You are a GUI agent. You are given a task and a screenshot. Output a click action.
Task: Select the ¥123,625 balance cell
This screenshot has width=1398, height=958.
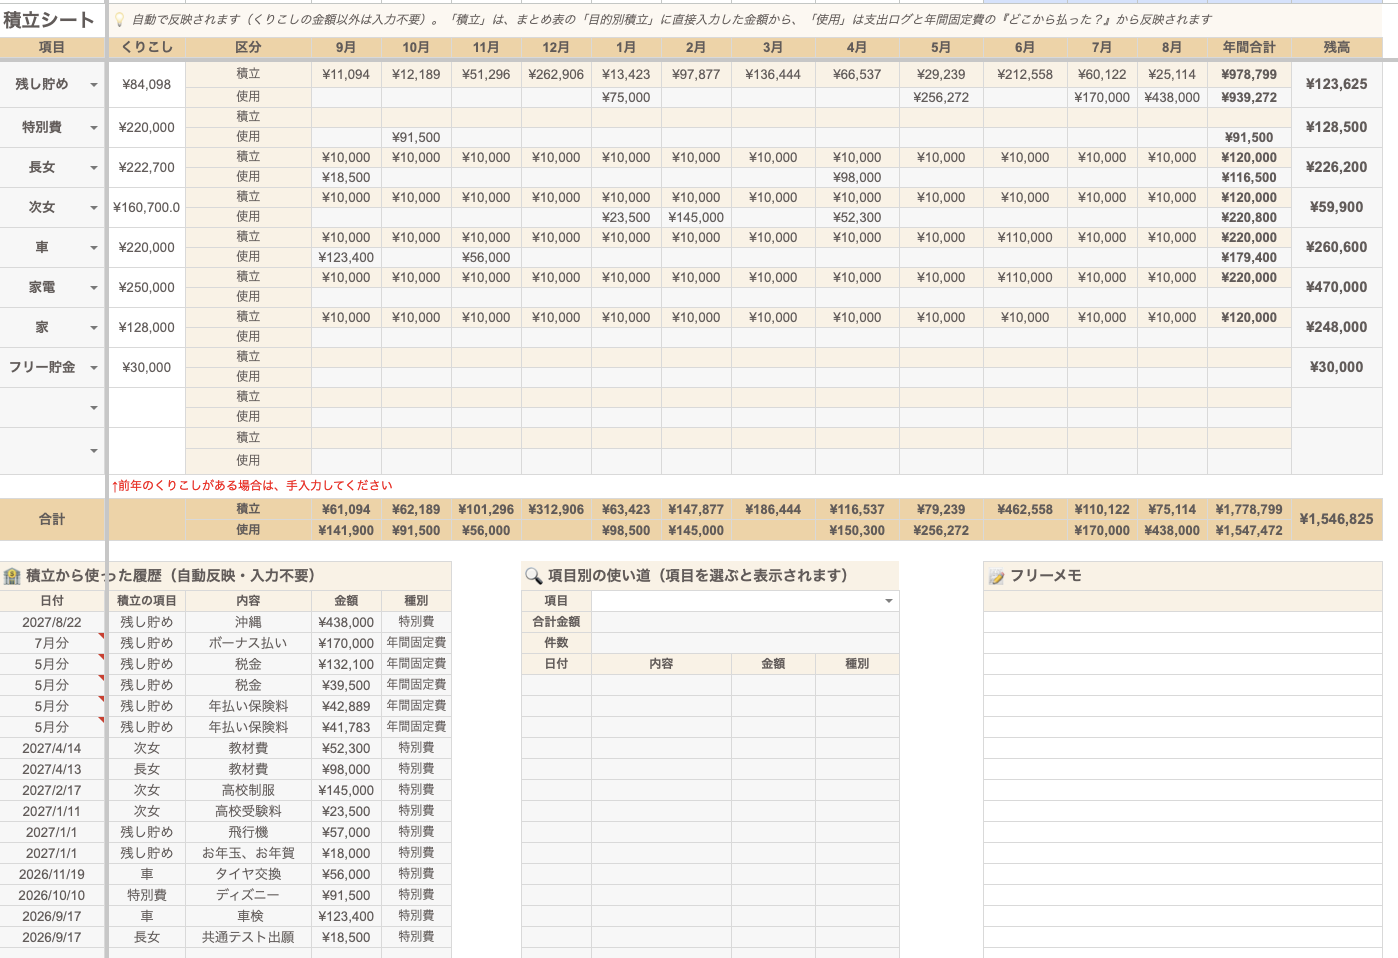(x=1337, y=85)
